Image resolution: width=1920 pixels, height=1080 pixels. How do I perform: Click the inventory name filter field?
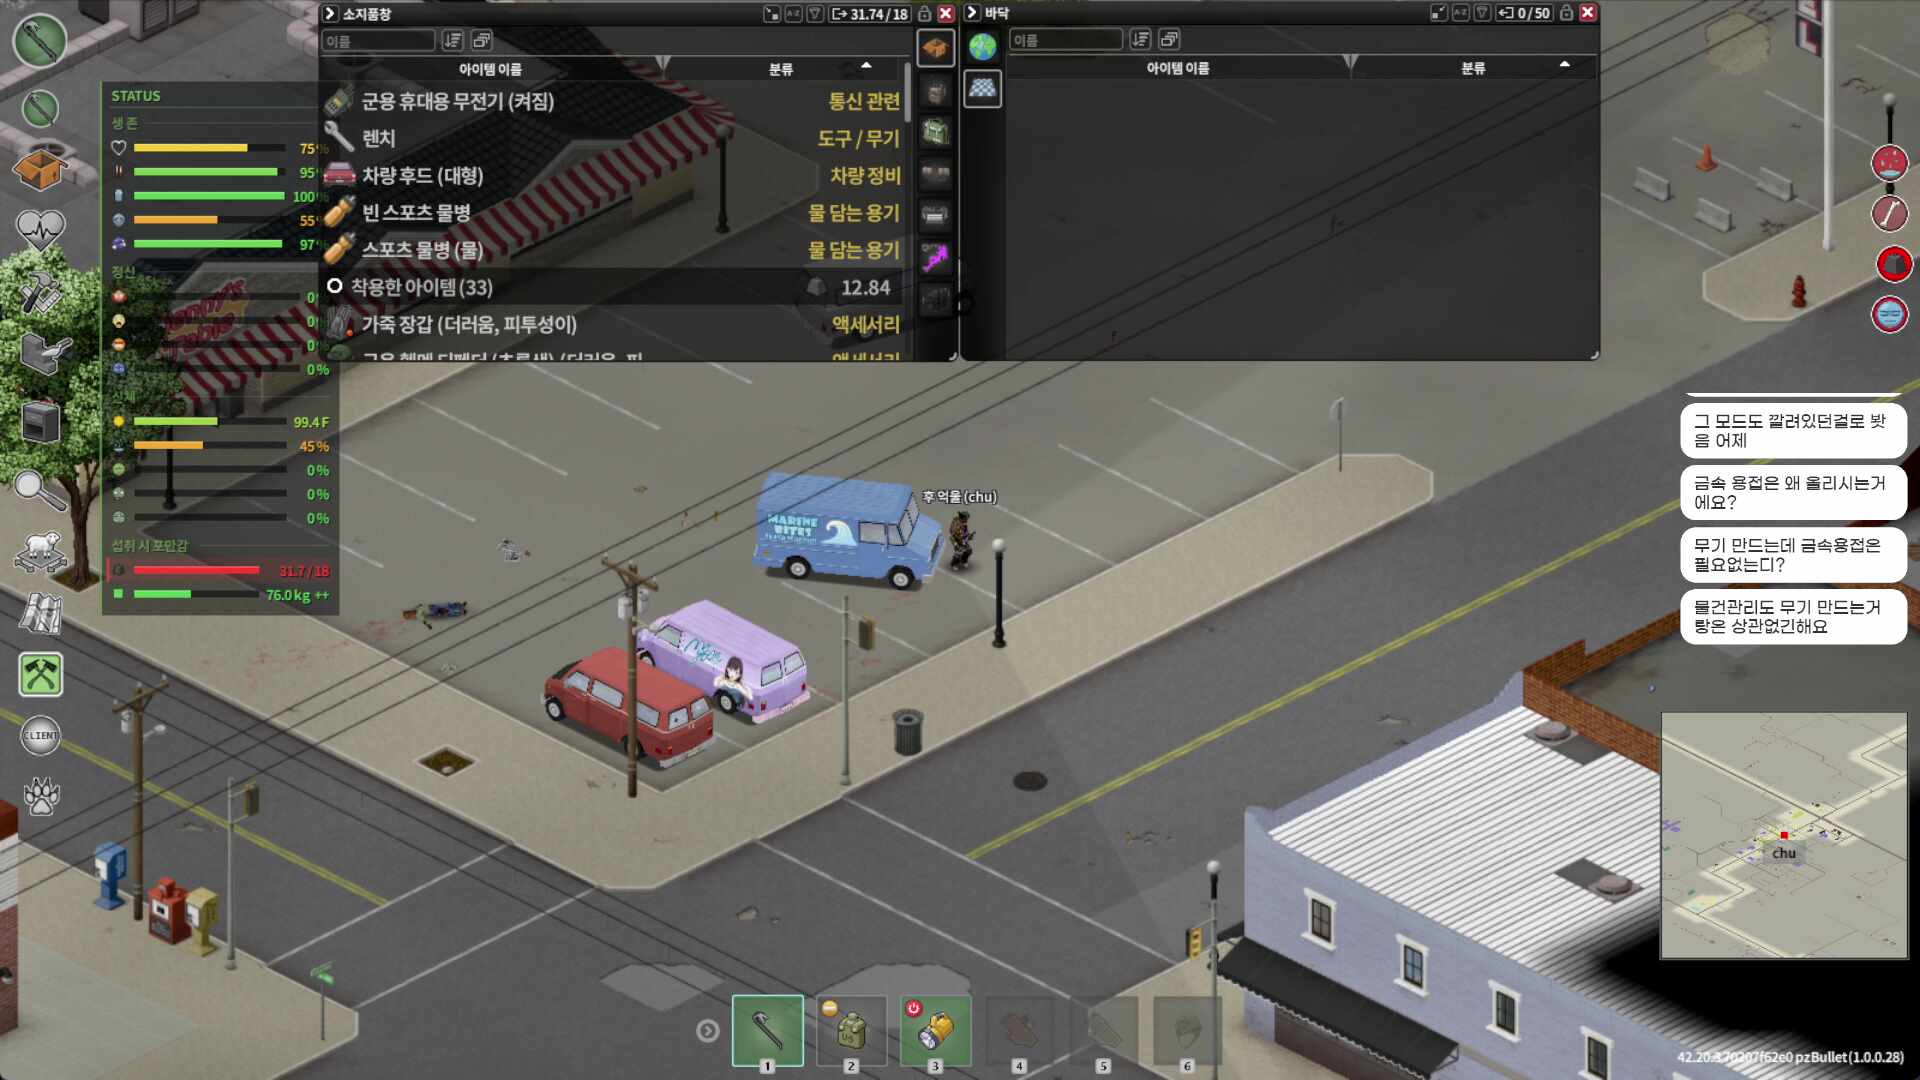[379, 41]
